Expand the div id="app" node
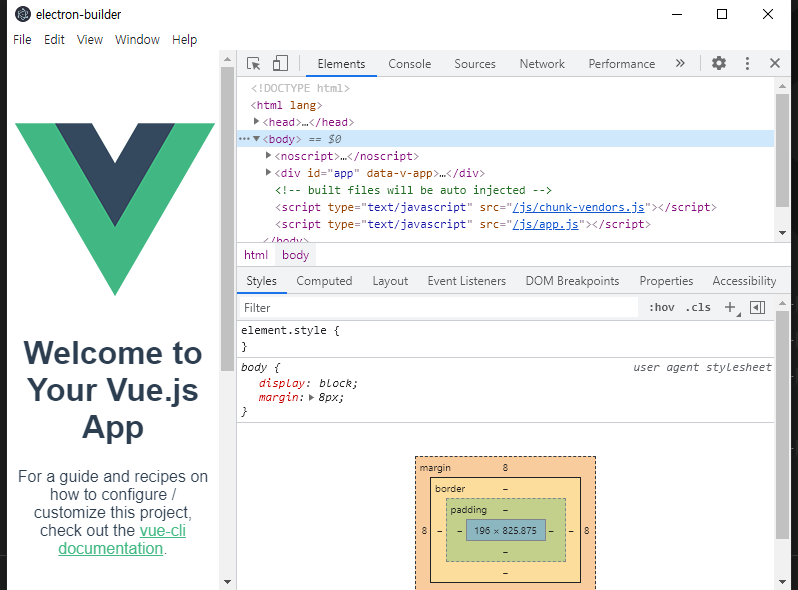The height and width of the screenshot is (590, 798). click(x=268, y=173)
